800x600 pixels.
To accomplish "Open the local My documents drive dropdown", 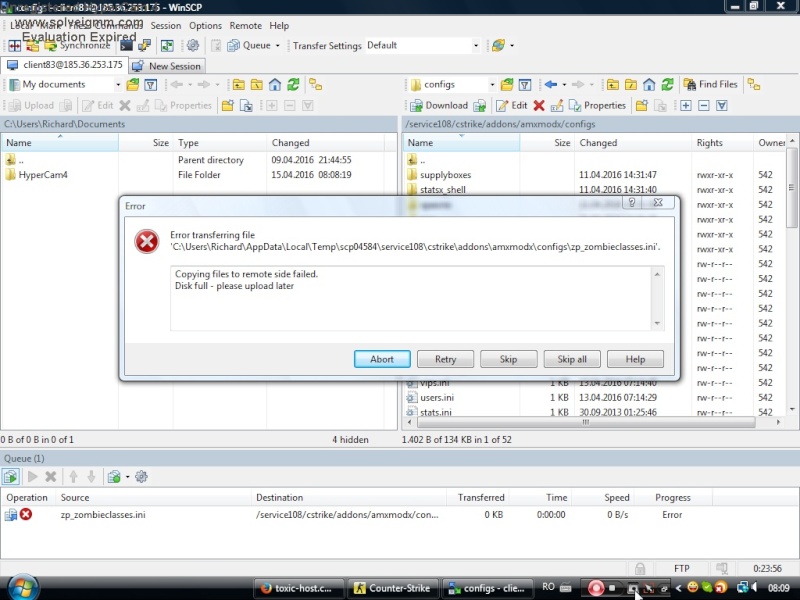I will [118, 85].
